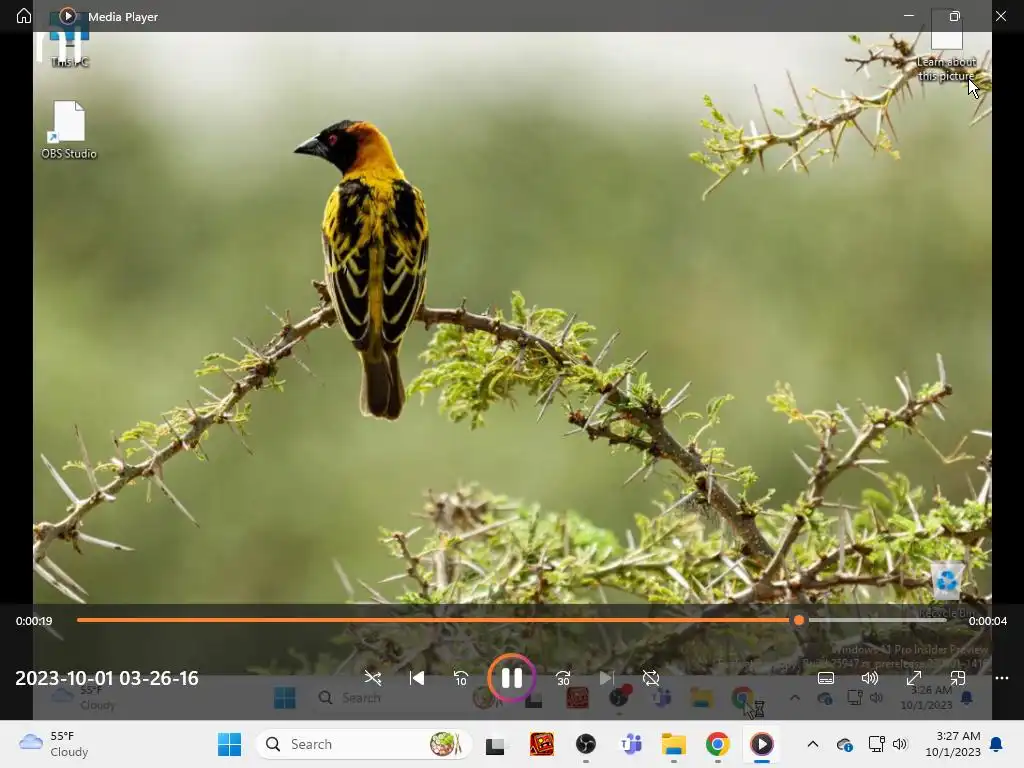Open the Windows Start menu
Image resolution: width=1024 pixels, height=768 pixels.
point(229,744)
